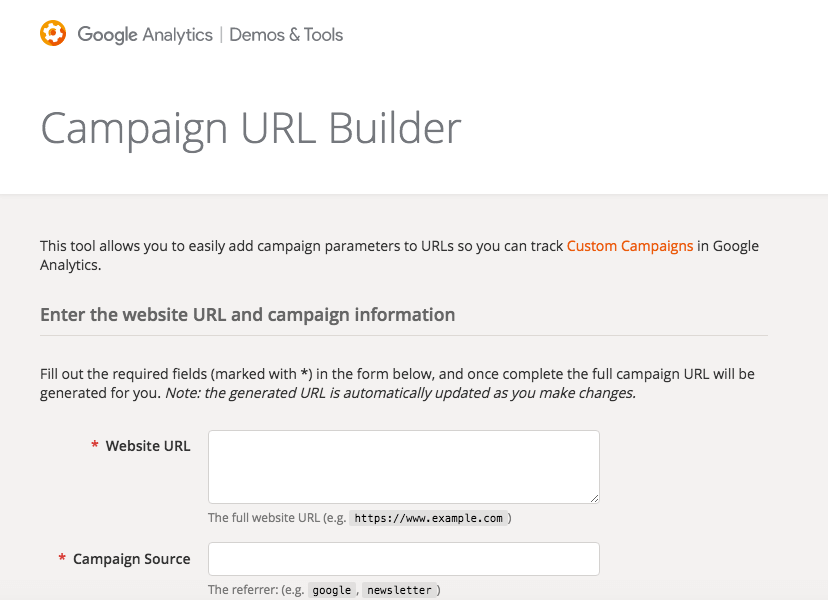The image size is (828, 600).
Task: Click the "Website URL" field label
Action: pos(148,446)
